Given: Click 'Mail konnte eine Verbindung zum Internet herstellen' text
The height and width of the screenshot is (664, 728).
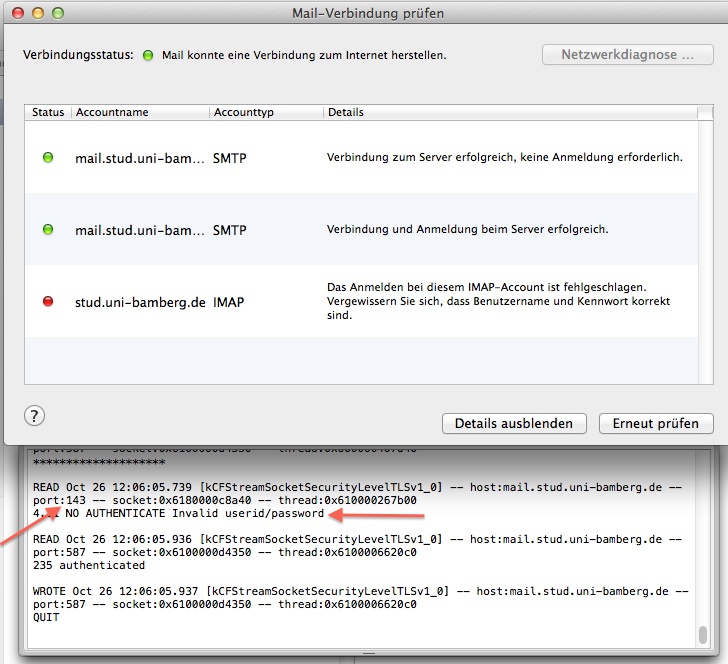Looking at the screenshot, I should pos(304,55).
